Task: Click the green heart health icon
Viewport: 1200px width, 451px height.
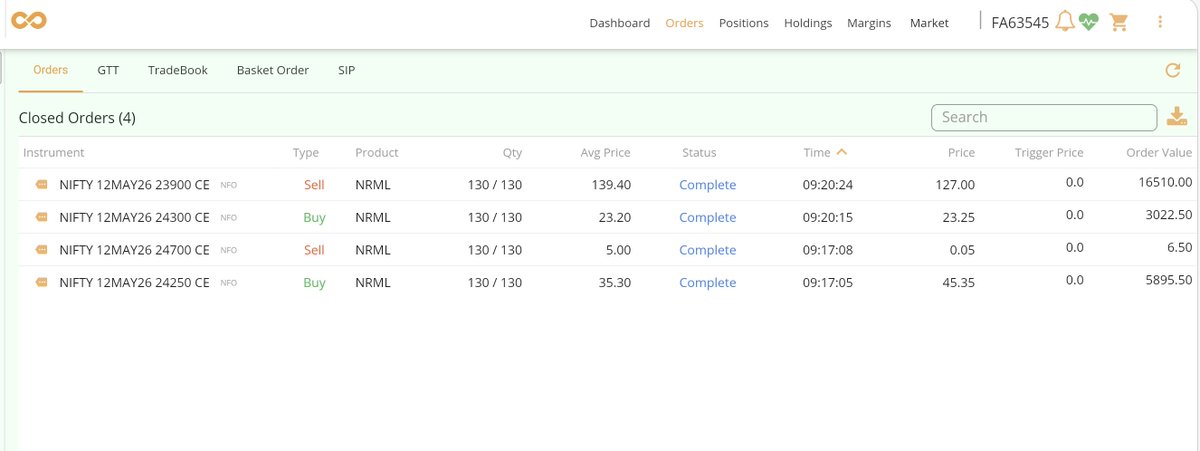Action: click(1089, 21)
